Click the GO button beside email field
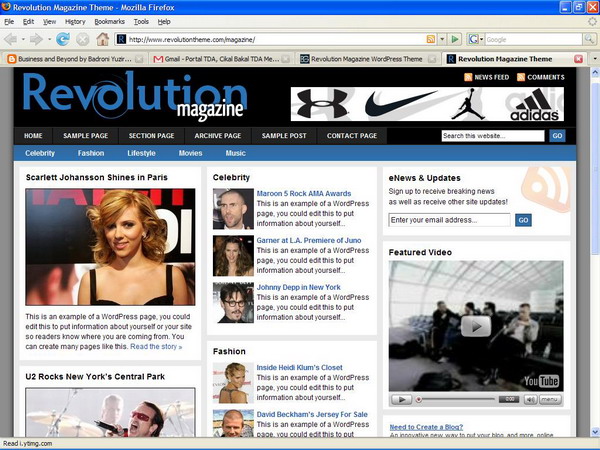 click(x=523, y=220)
